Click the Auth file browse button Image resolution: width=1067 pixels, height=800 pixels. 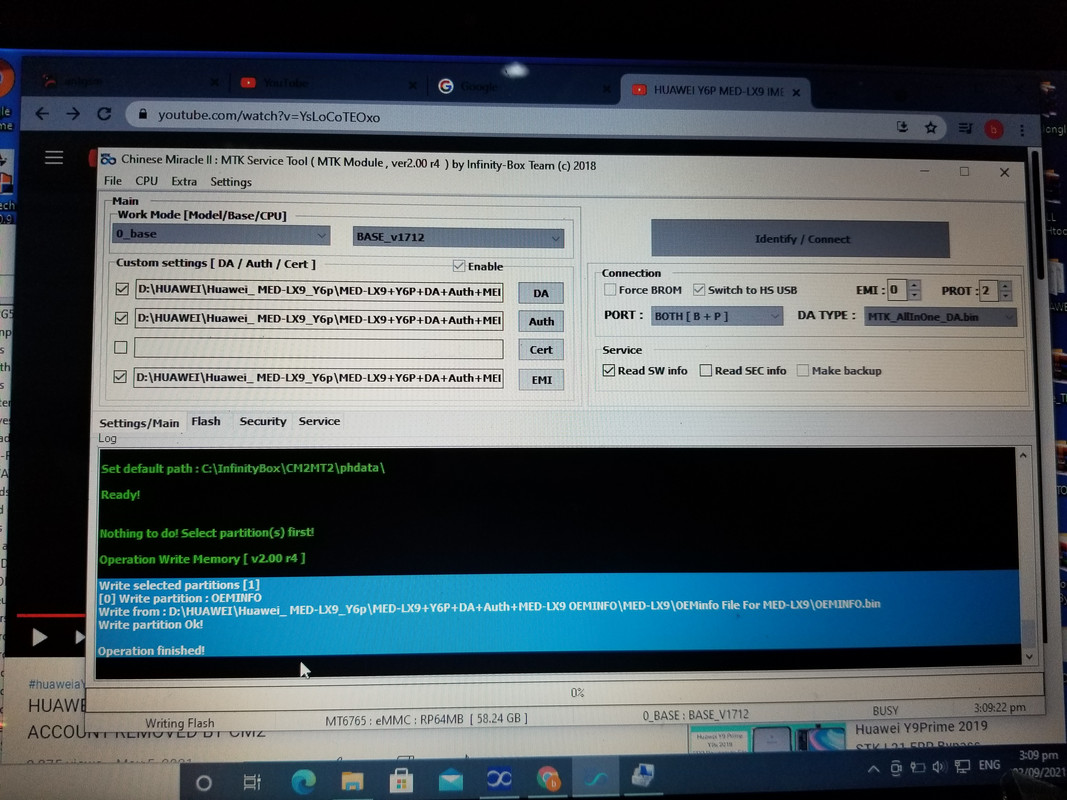click(541, 321)
